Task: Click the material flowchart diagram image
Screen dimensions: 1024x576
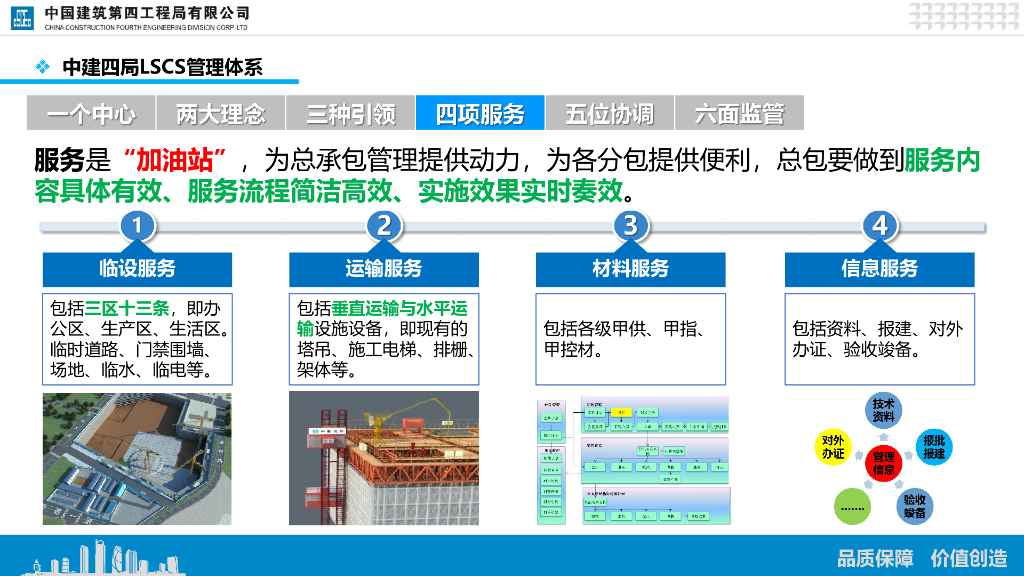Action: (x=633, y=460)
